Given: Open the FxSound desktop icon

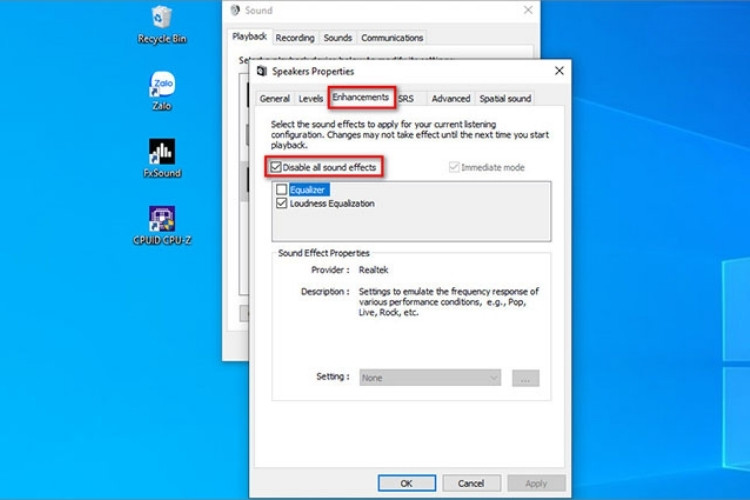Looking at the screenshot, I should tap(161, 152).
